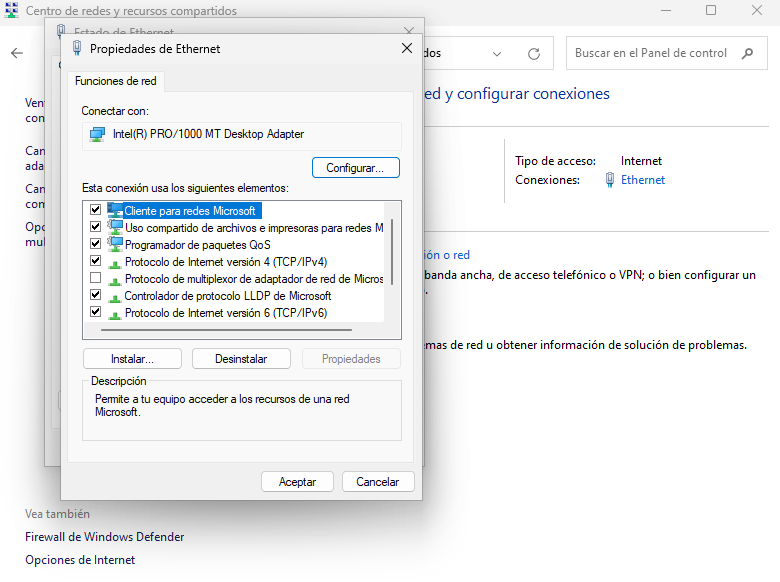The height and width of the screenshot is (582, 780).
Task: Click the Ethernet plug icon beside Conexiones
Action: pyautogui.click(x=610, y=180)
